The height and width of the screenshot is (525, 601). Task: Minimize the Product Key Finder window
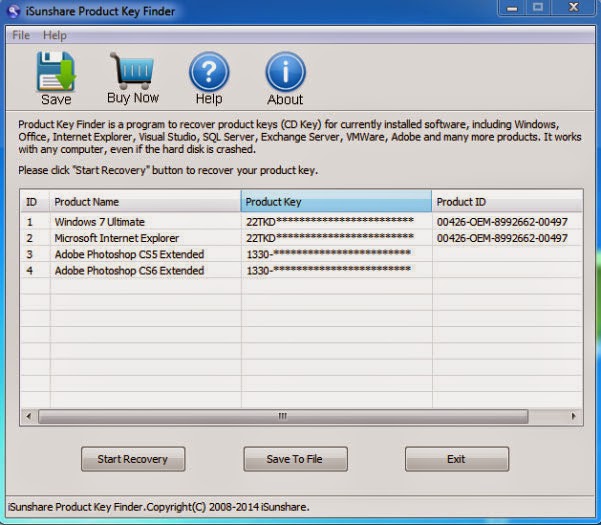tap(512, 8)
